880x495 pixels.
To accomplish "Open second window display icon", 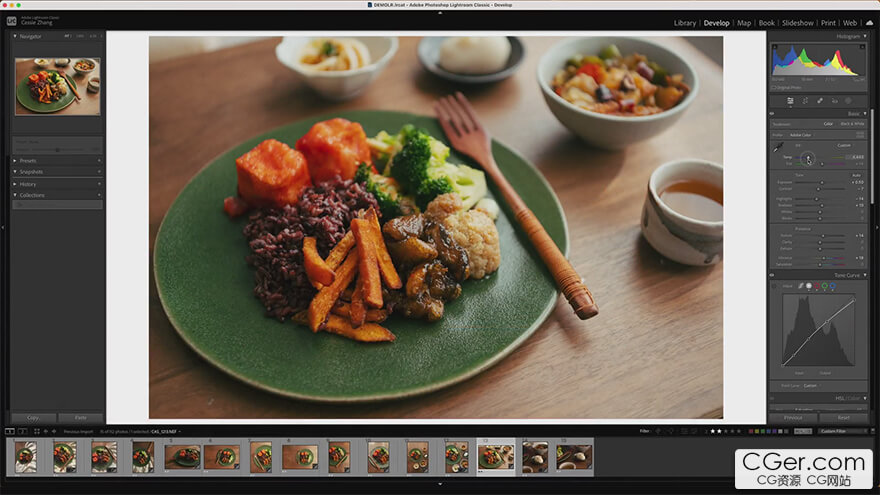I will pyautogui.click(x=22, y=431).
